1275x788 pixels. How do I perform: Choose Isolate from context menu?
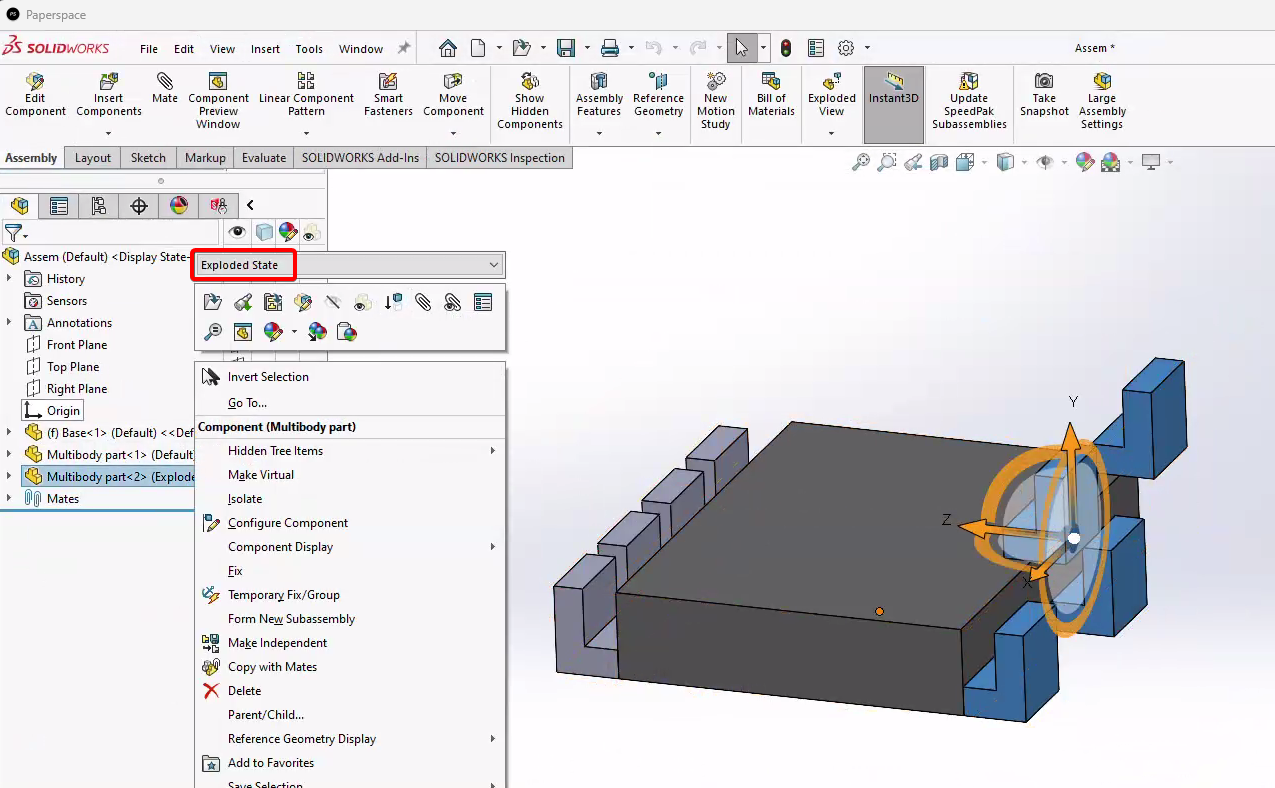click(245, 499)
